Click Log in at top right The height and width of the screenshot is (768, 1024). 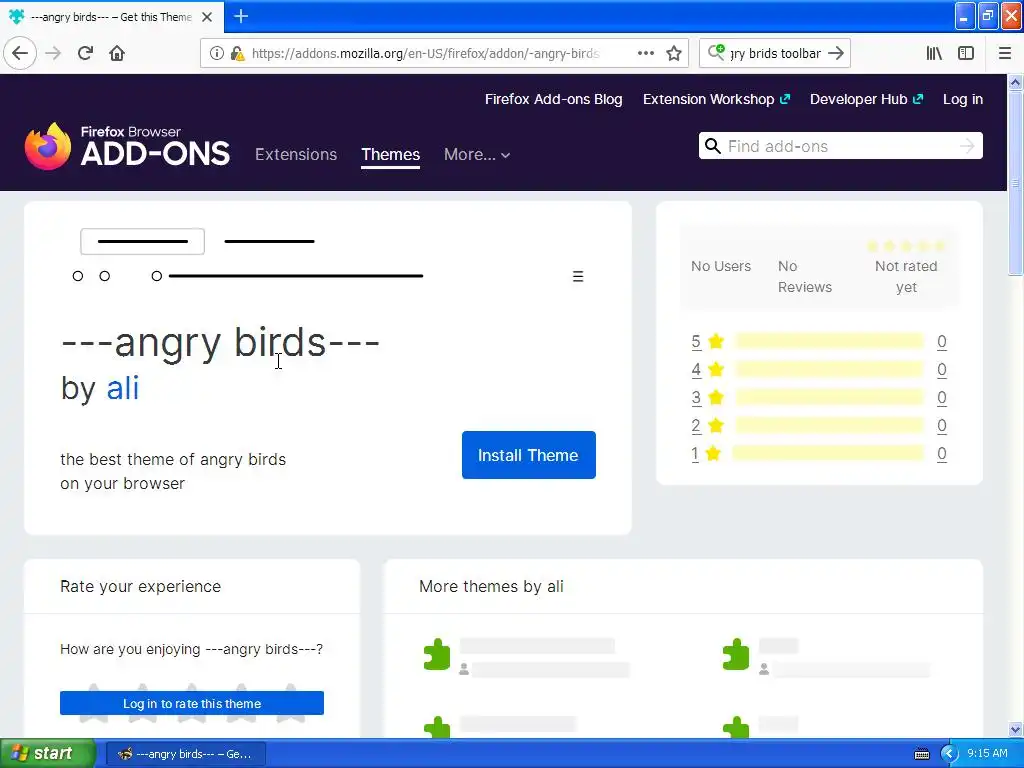[x=963, y=99]
